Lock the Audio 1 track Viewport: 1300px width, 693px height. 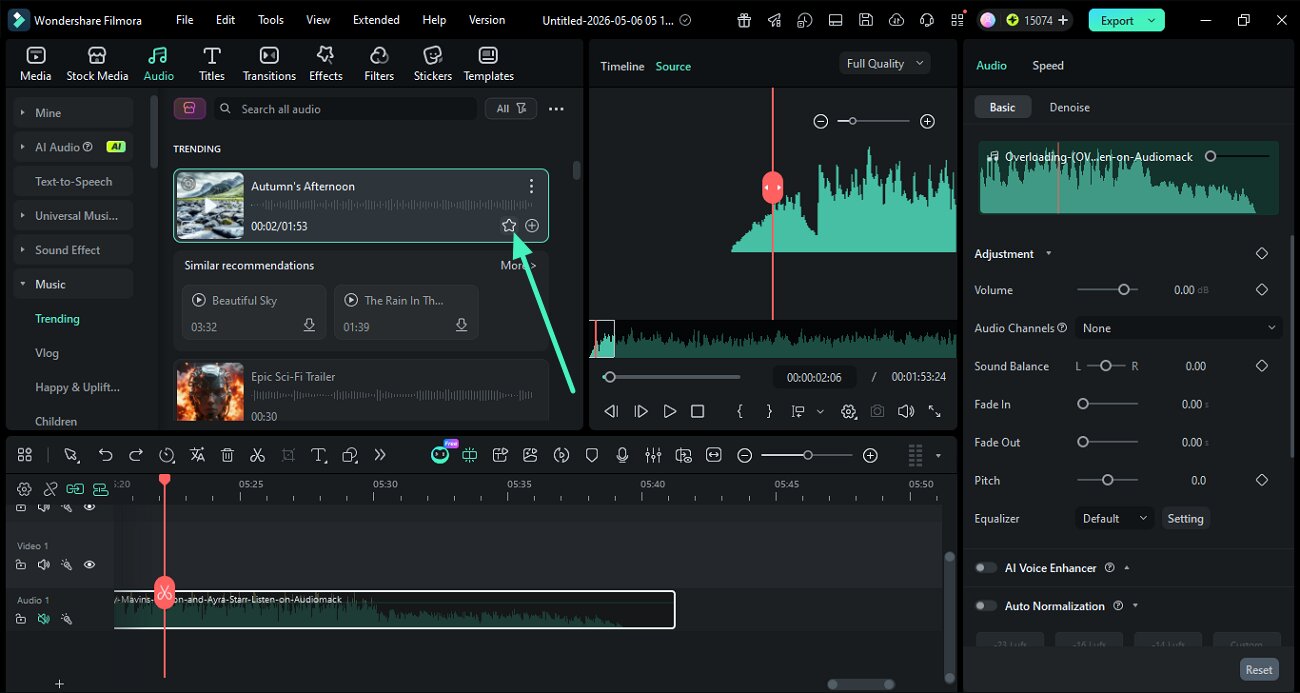point(21,619)
